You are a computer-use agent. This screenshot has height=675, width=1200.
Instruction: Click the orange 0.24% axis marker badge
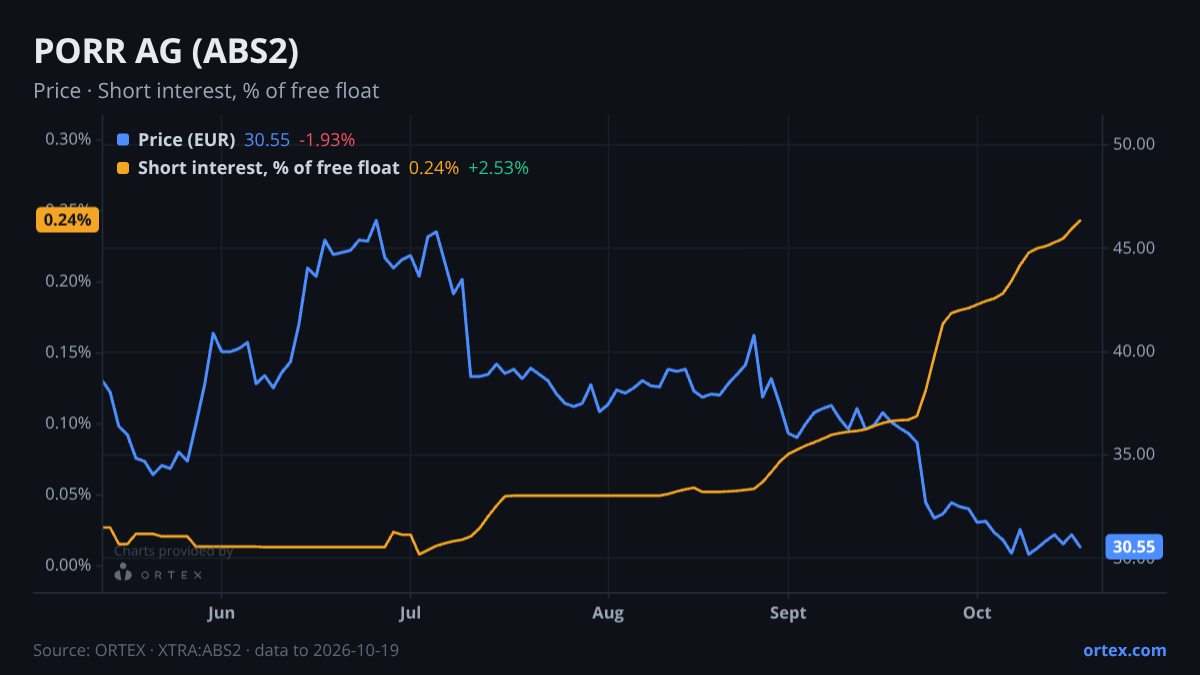[68, 220]
